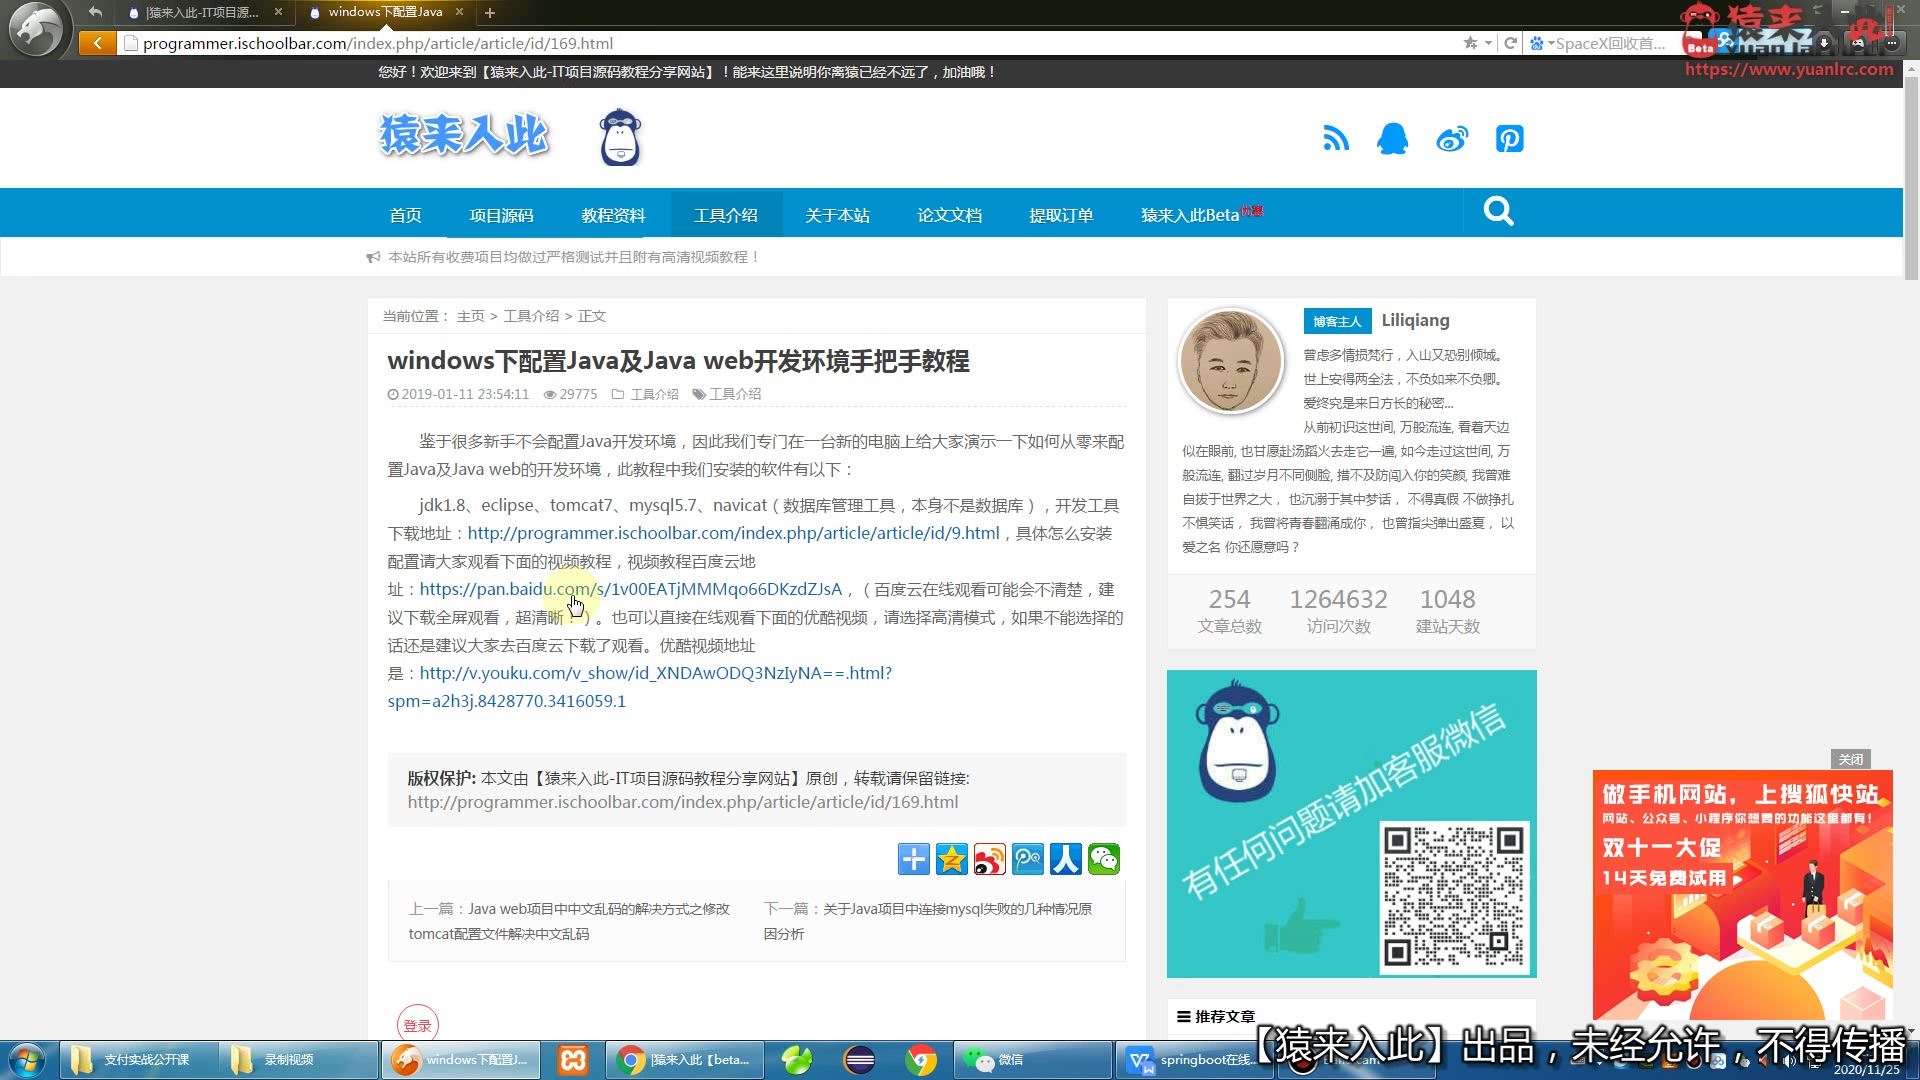This screenshot has width=1920, height=1080.
Task: Click the browser back arrow button
Action: tap(97, 43)
